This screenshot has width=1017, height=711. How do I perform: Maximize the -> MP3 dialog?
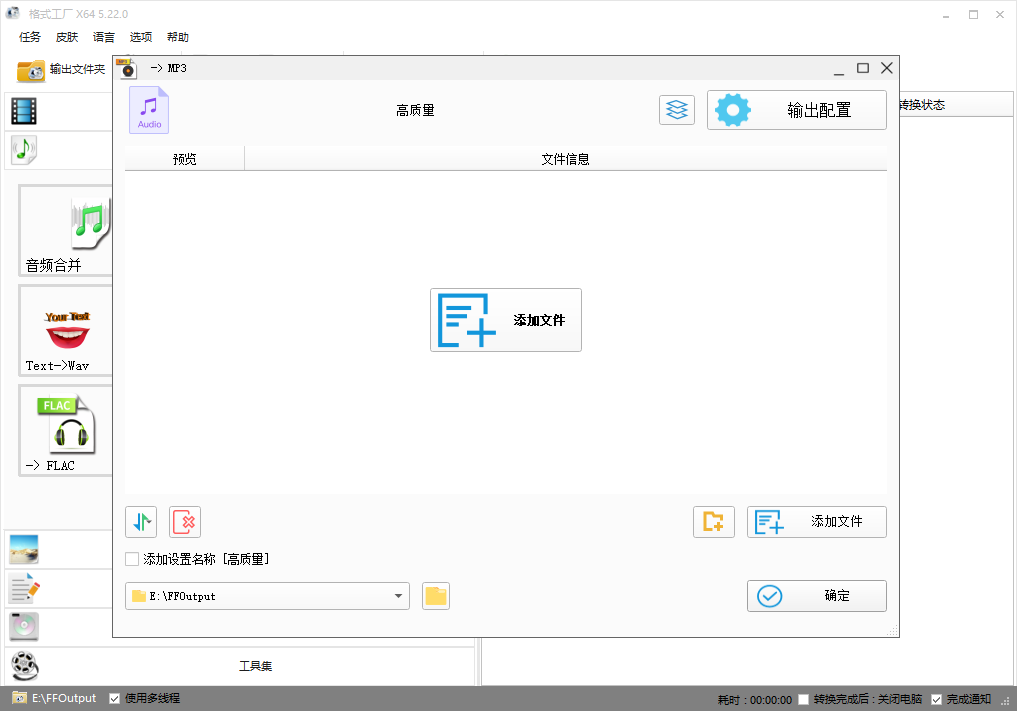pyautogui.click(x=863, y=68)
